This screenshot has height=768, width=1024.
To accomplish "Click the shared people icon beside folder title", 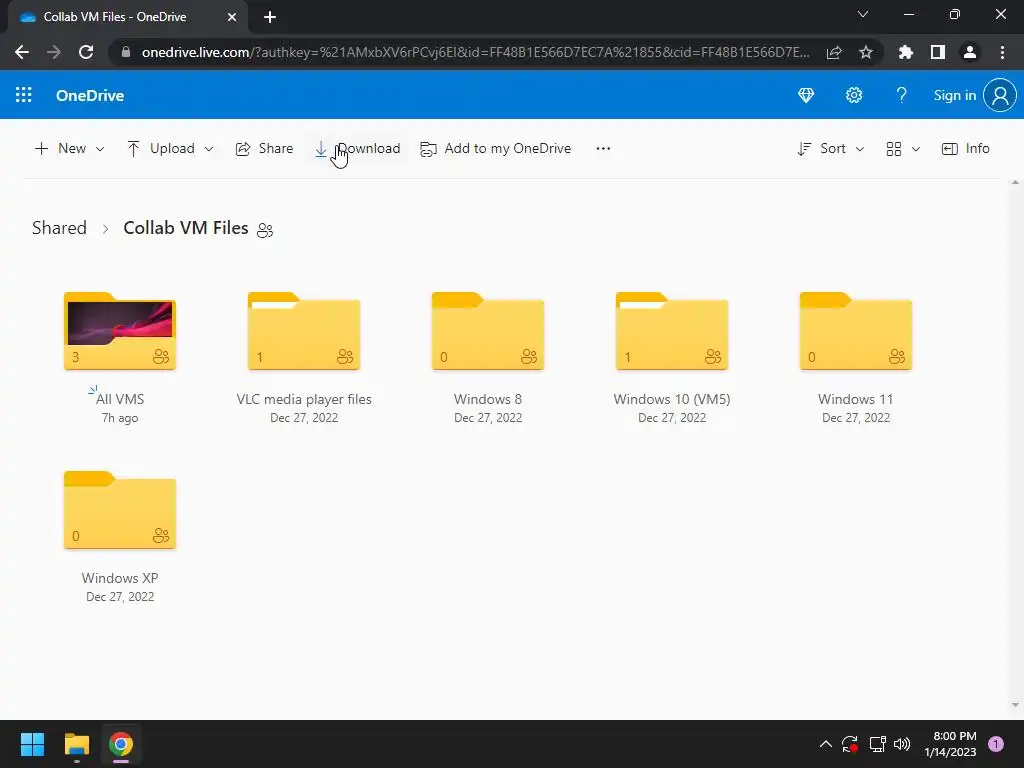I will tap(264, 230).
